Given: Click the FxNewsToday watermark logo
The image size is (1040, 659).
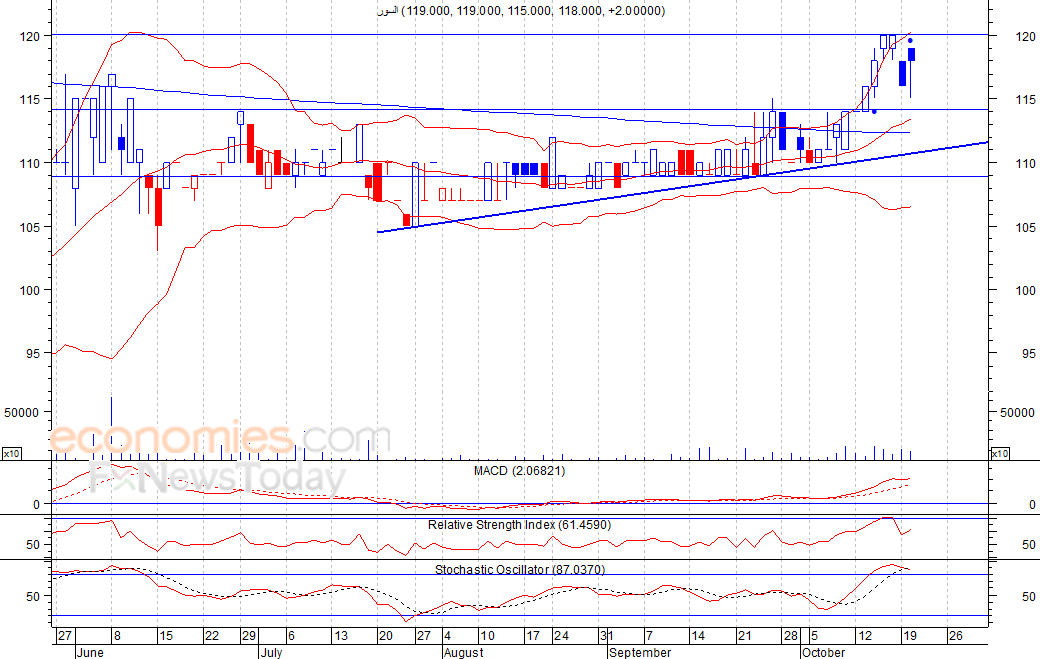Looking at the screenshot, I should [217, 477].
